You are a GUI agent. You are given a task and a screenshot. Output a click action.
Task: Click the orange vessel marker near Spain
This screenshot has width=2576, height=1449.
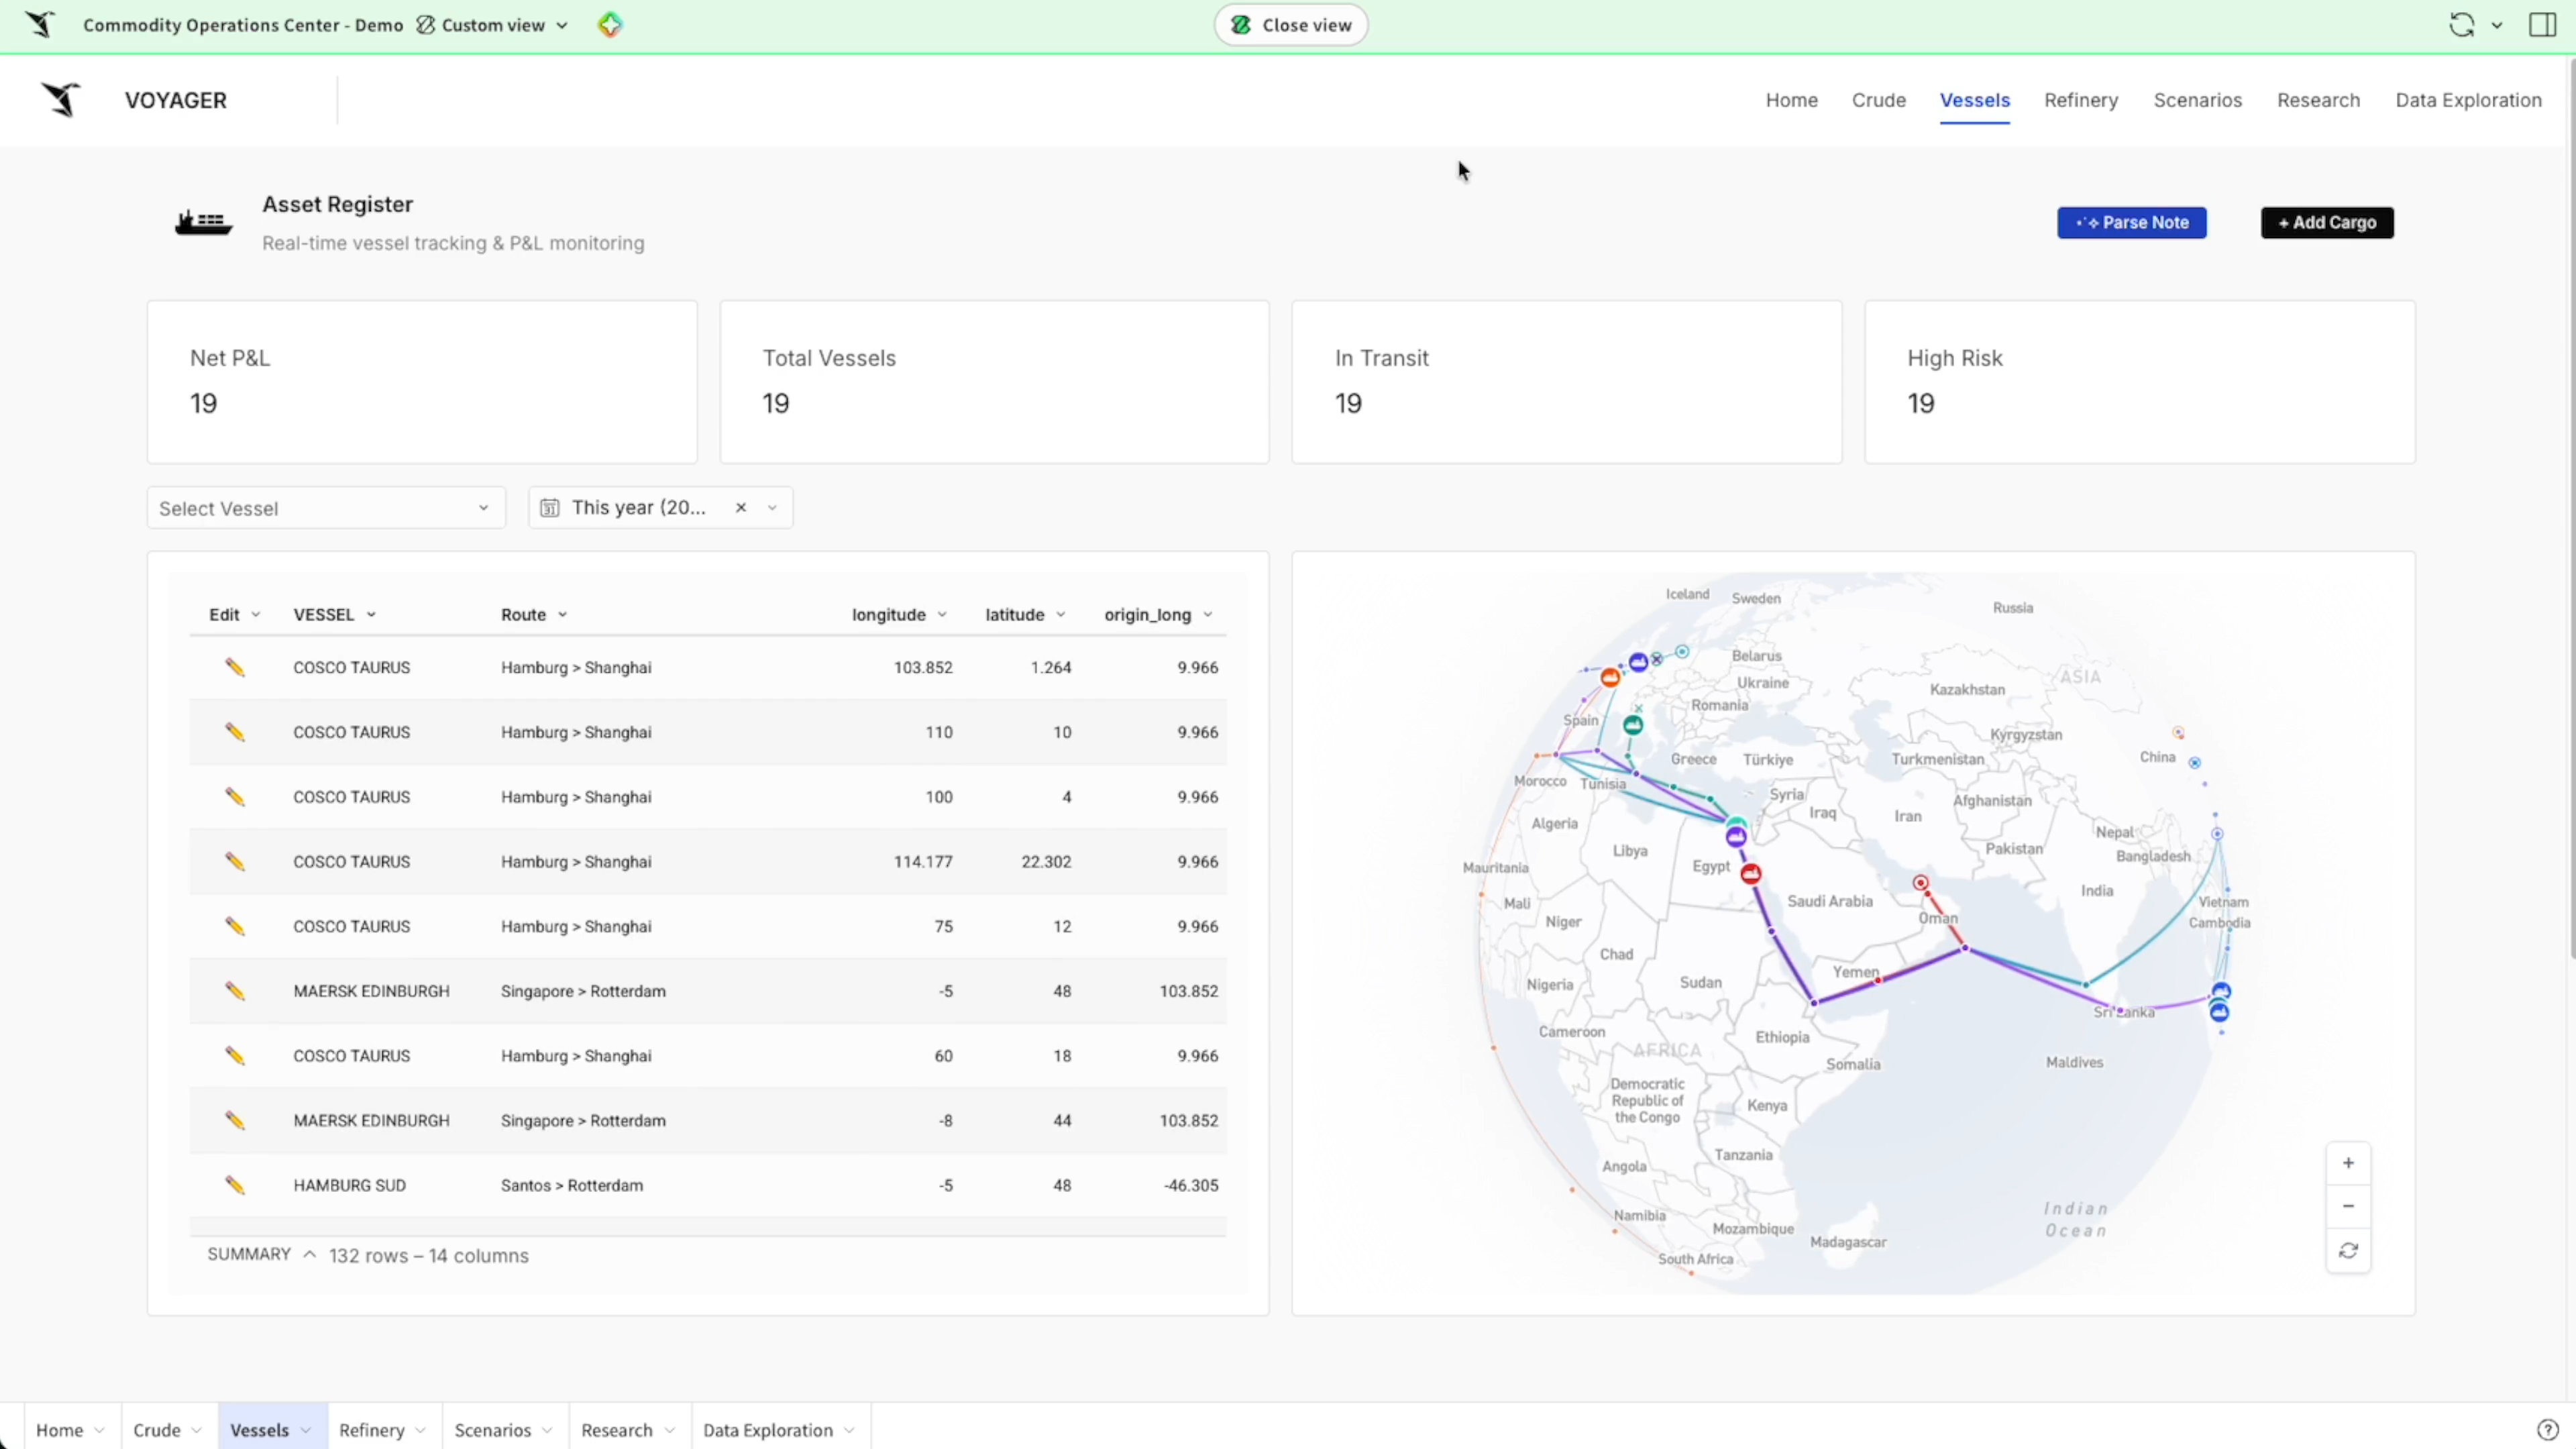pos(1610,678)
